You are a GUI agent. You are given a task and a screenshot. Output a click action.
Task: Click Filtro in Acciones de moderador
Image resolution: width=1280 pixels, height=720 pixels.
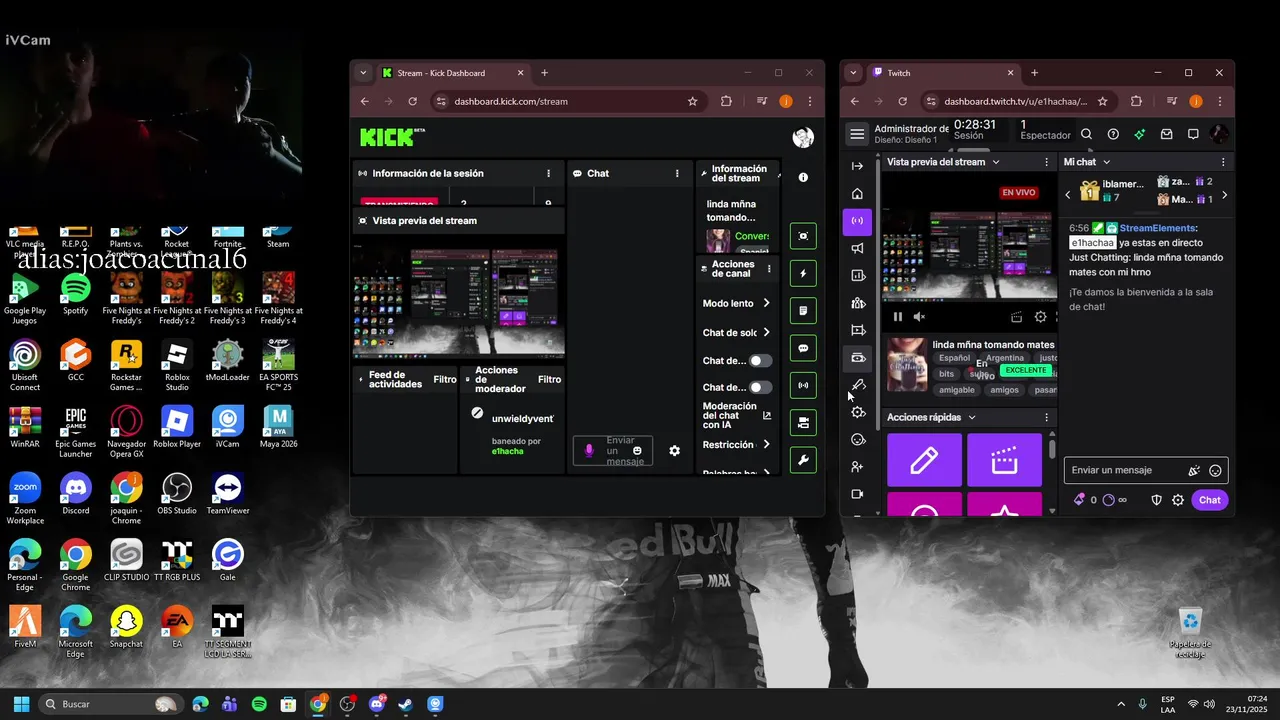pyautogui.click(x=550, y=379)
